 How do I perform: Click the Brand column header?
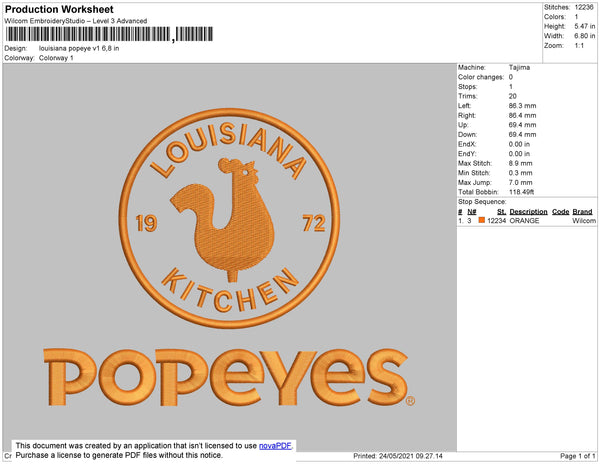click(x=582, y=212)
